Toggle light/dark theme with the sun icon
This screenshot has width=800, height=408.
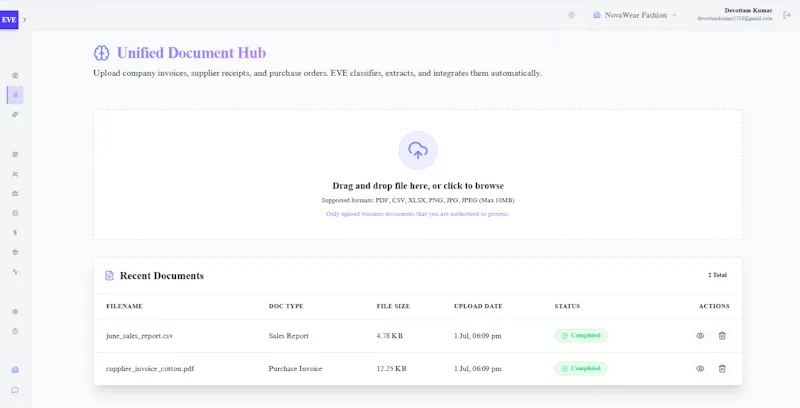tap(571, 15)
